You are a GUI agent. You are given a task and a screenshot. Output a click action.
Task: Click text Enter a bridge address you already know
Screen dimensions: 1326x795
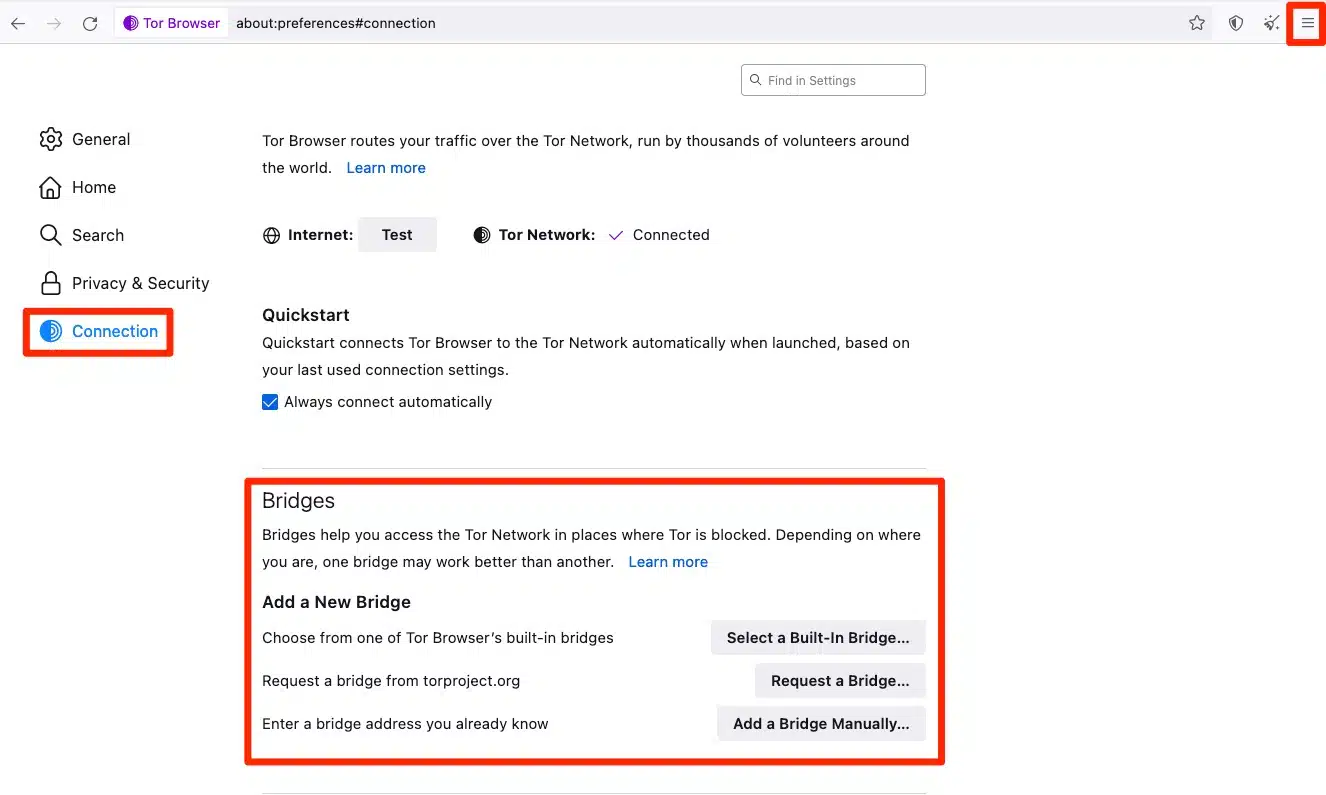[x=405, y=724]
